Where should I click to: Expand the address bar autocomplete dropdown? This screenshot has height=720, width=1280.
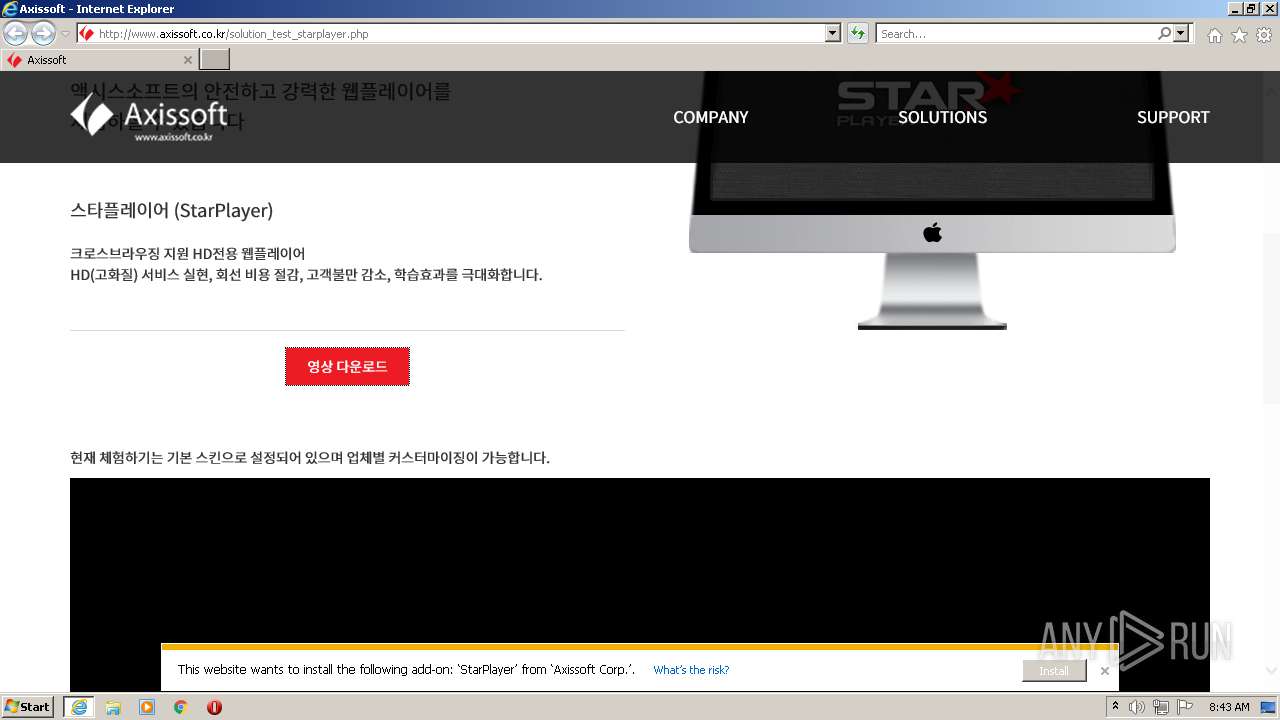[x=833, y=34]
